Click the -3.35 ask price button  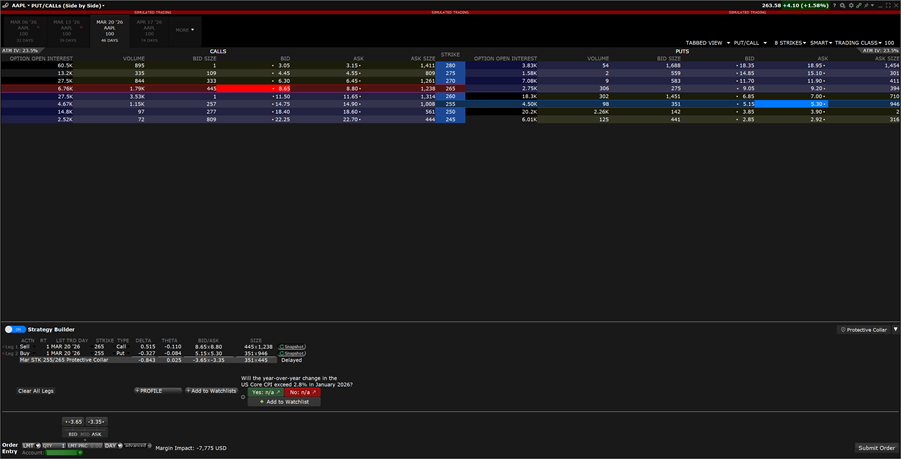[x=97, y=422]
